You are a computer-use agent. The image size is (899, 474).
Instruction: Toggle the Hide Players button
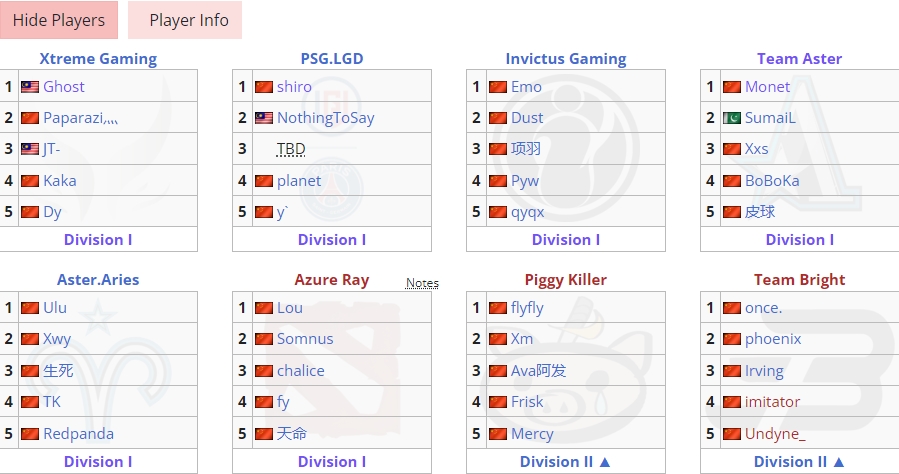click(x=59, y=20)
